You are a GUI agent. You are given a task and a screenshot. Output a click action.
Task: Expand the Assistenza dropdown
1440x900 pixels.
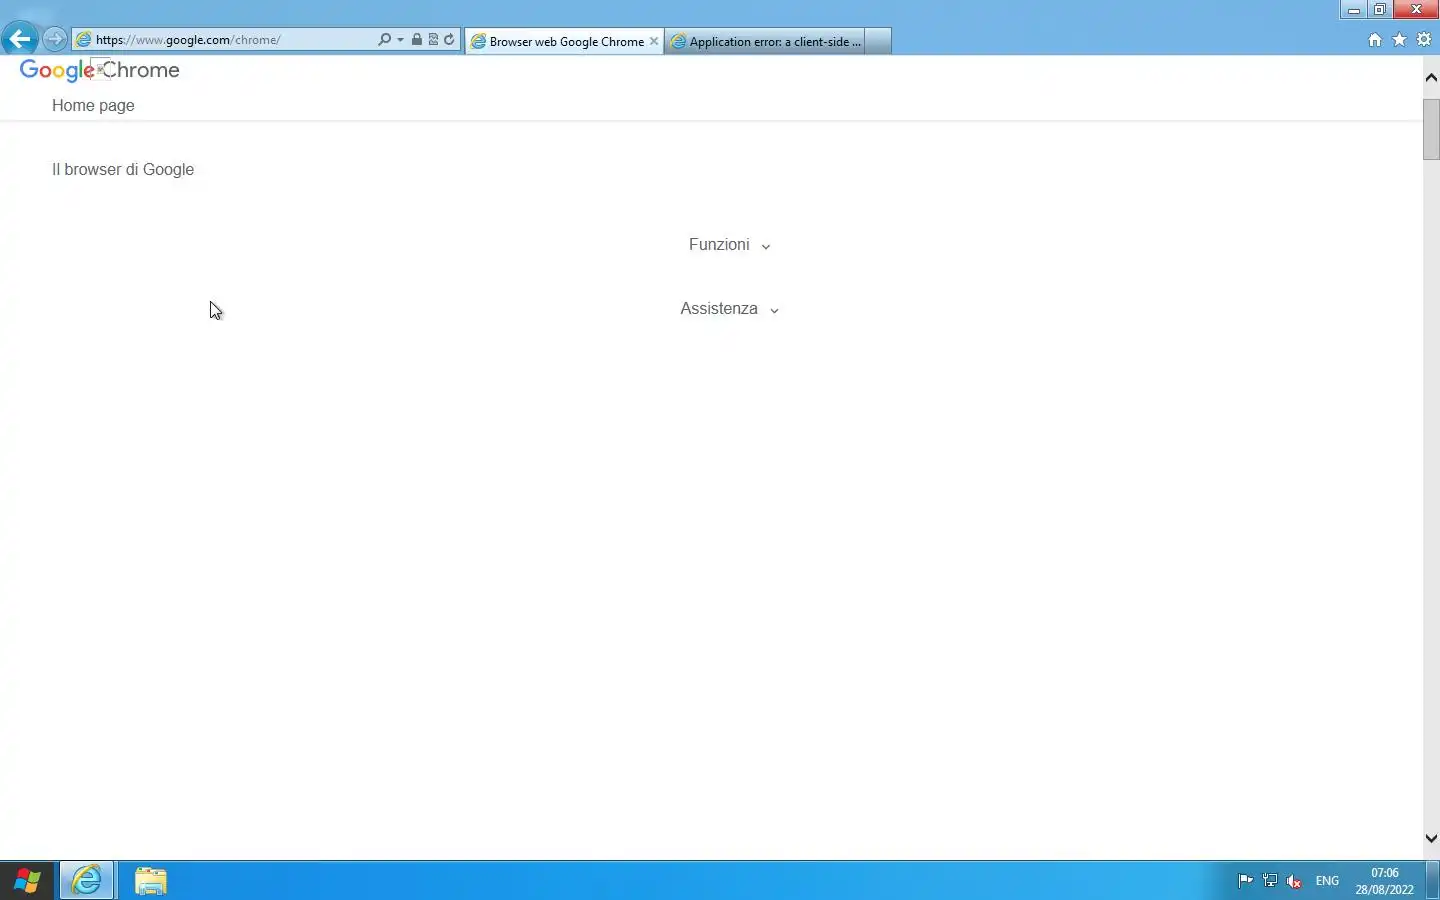(x=729, y=309)
